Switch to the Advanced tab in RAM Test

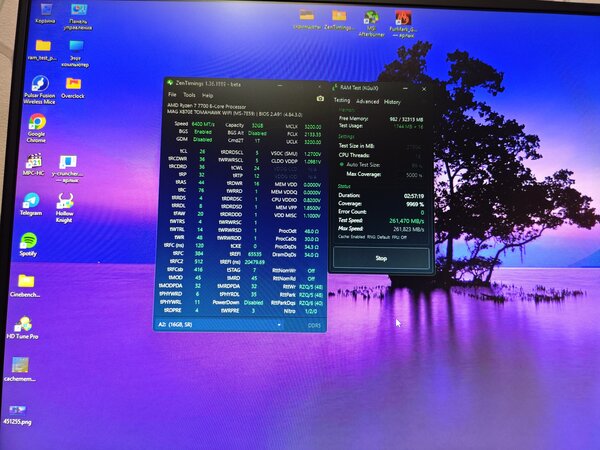point(367,101)
